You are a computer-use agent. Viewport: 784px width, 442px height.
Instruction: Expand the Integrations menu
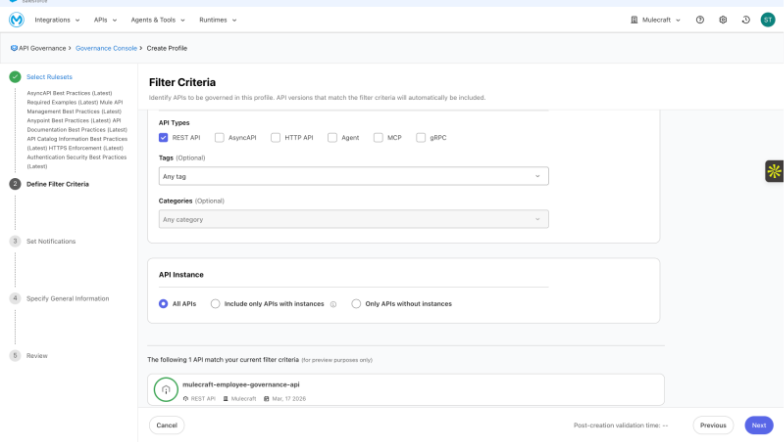57,19
